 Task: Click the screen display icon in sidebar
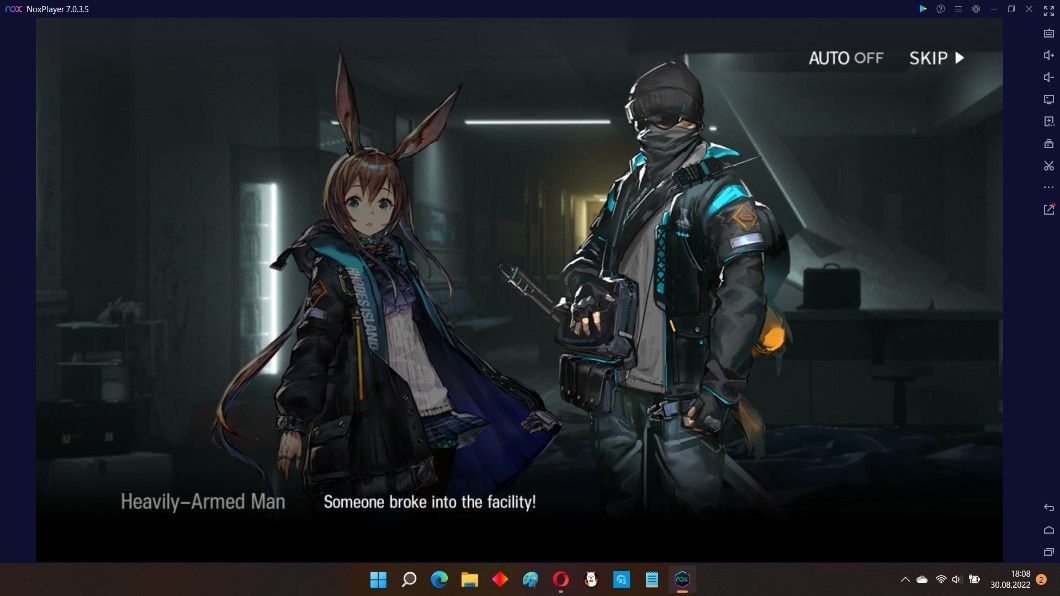[x=1049, y=100]
